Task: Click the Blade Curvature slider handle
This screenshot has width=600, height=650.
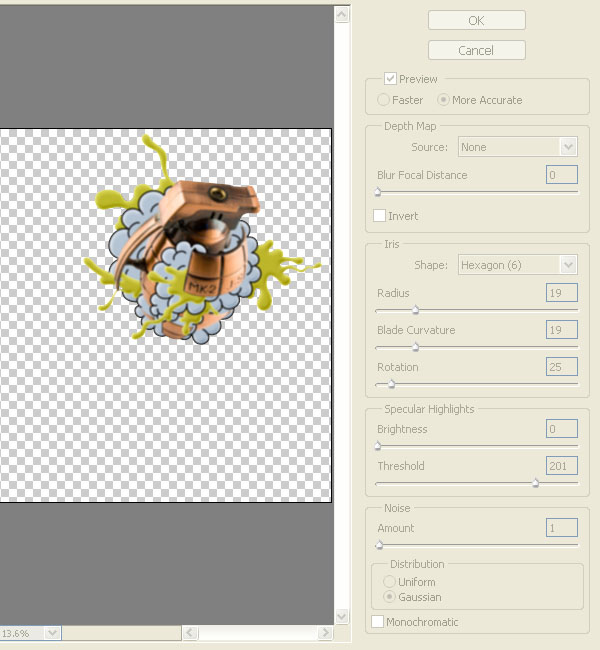Action: pyautogui.click(x=415, y=347)
